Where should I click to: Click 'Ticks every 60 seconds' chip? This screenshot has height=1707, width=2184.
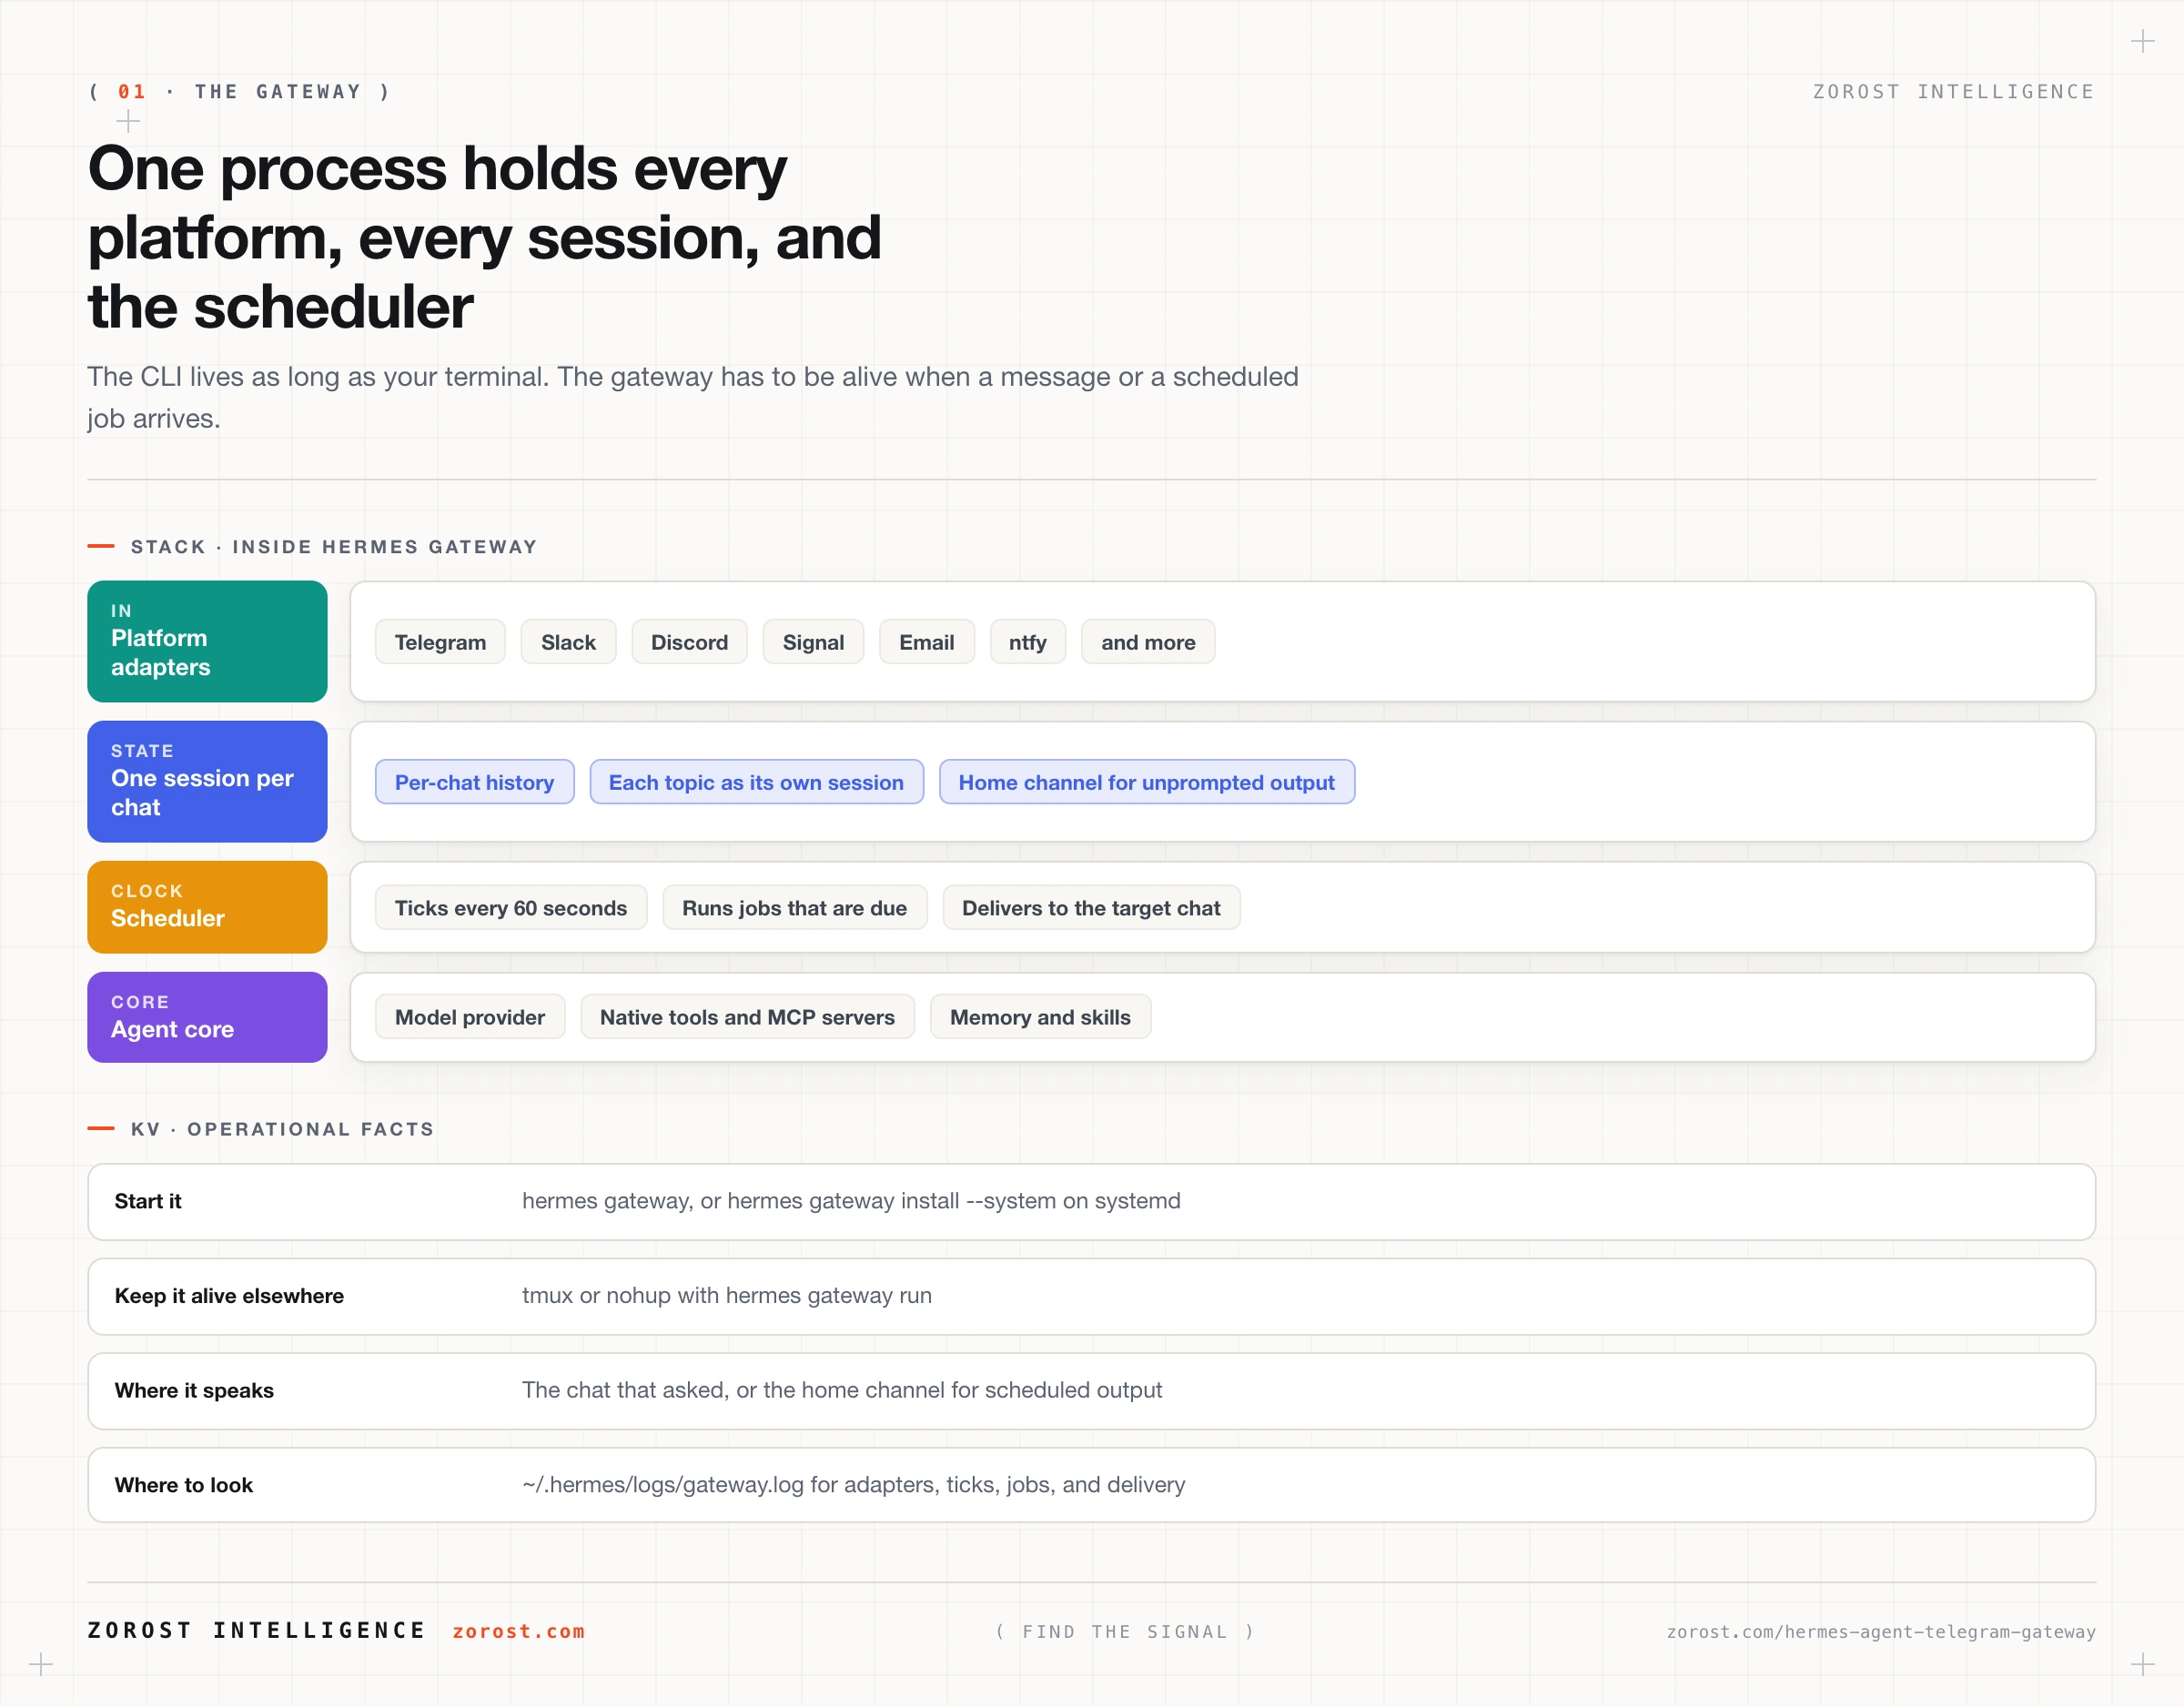click(x=510, y=908)
